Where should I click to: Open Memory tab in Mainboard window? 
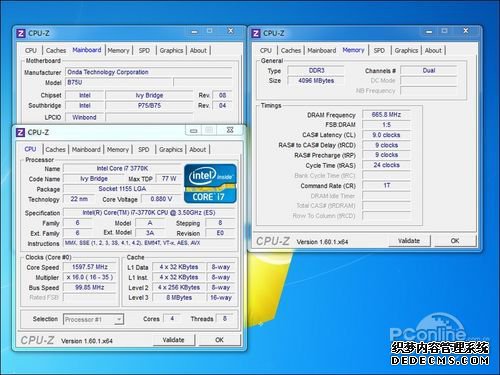pyautogui.click(x=118, y=51)
